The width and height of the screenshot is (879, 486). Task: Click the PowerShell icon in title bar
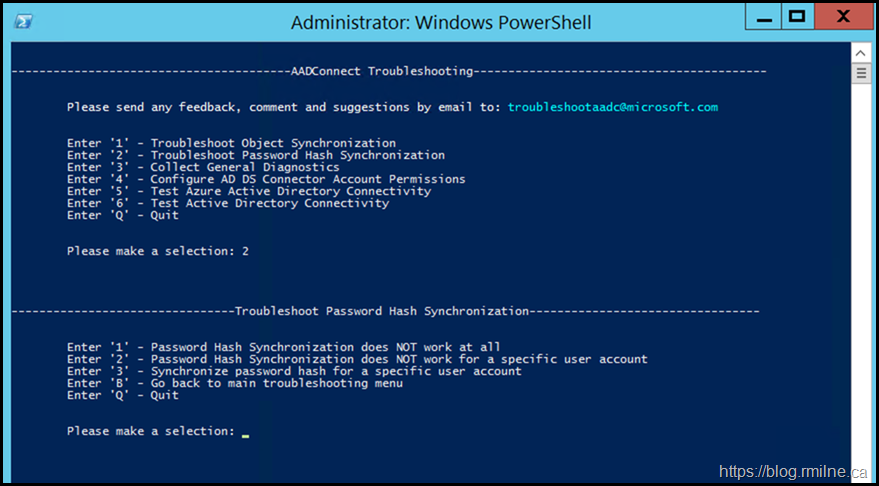[23, 21]
